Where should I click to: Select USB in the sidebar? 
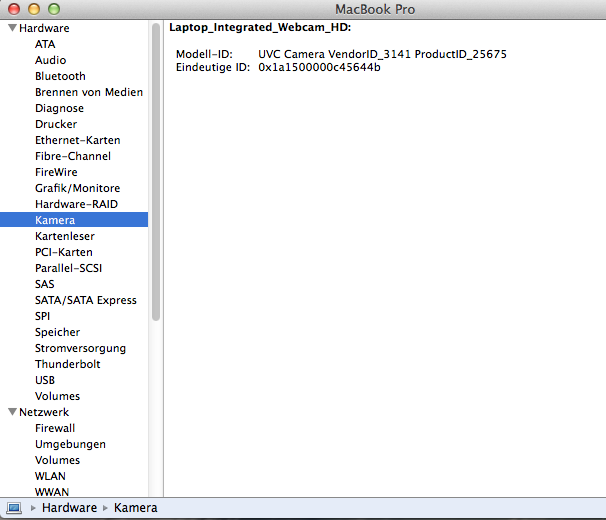click(x=45, y=380)
